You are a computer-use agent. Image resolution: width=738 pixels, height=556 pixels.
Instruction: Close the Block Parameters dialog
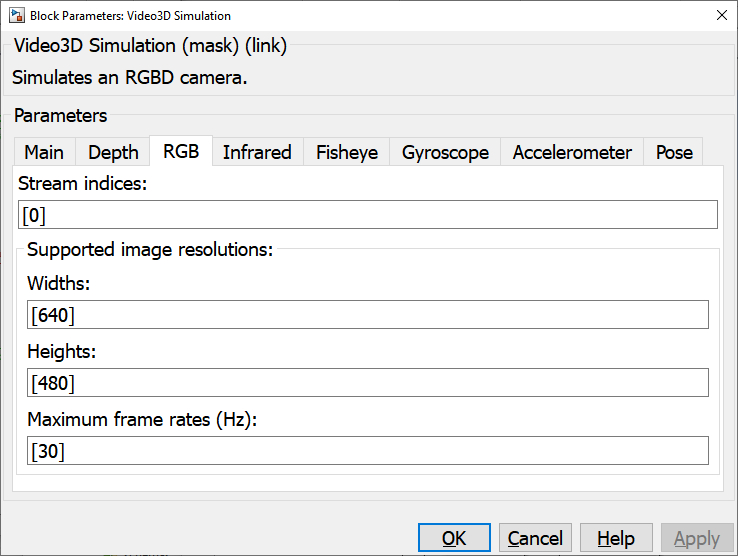(x=721, y=15)
